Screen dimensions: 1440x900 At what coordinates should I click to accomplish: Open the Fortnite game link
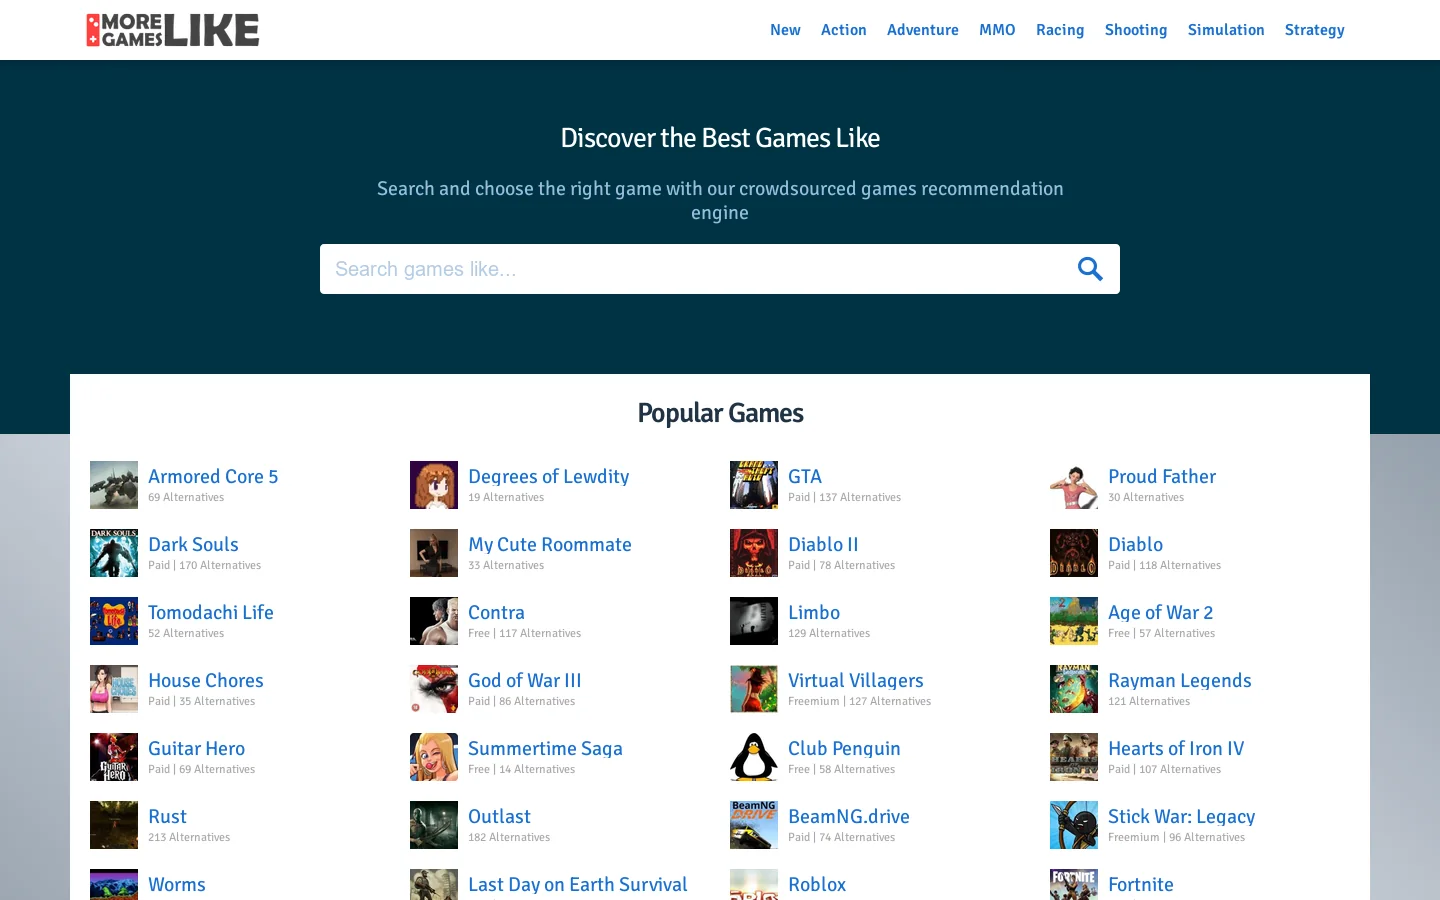point(1141,884)
